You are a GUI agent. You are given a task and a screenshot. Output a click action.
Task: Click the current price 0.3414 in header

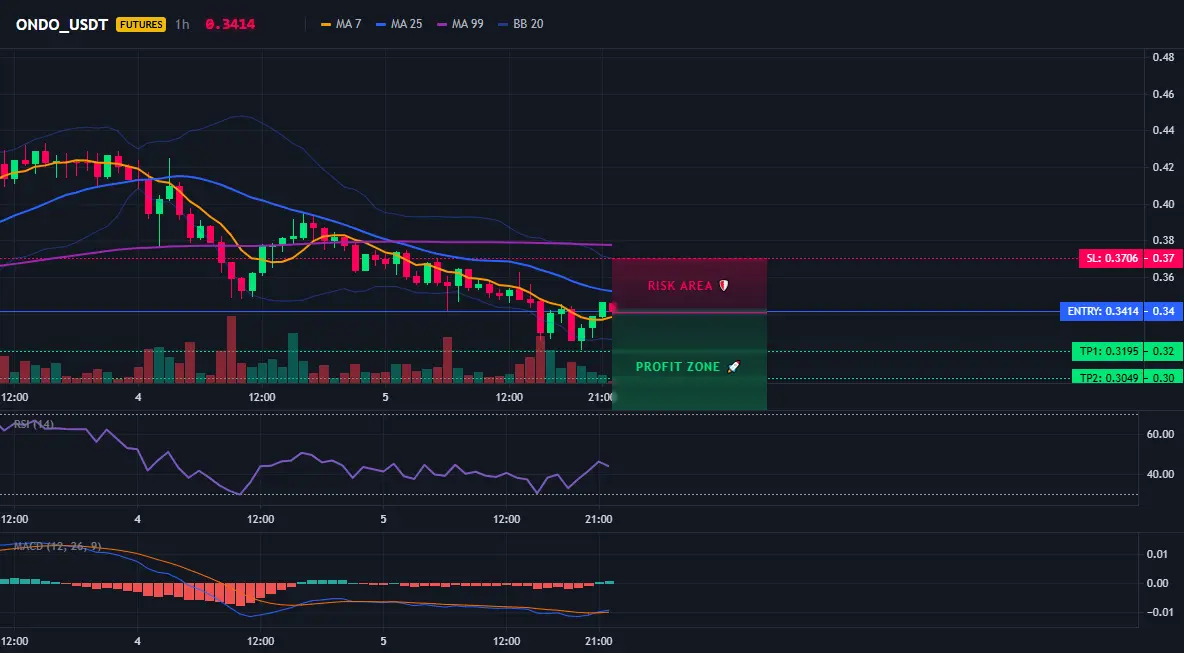pyautogui.click(x=230, y=24)
